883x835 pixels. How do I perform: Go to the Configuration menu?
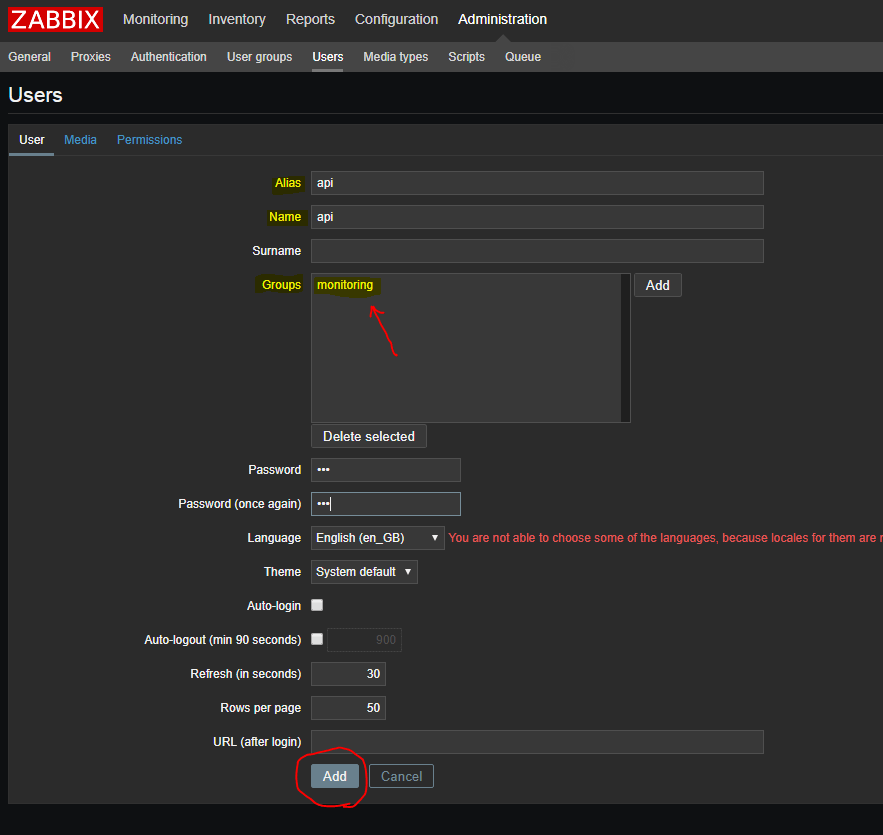point(396,20)
